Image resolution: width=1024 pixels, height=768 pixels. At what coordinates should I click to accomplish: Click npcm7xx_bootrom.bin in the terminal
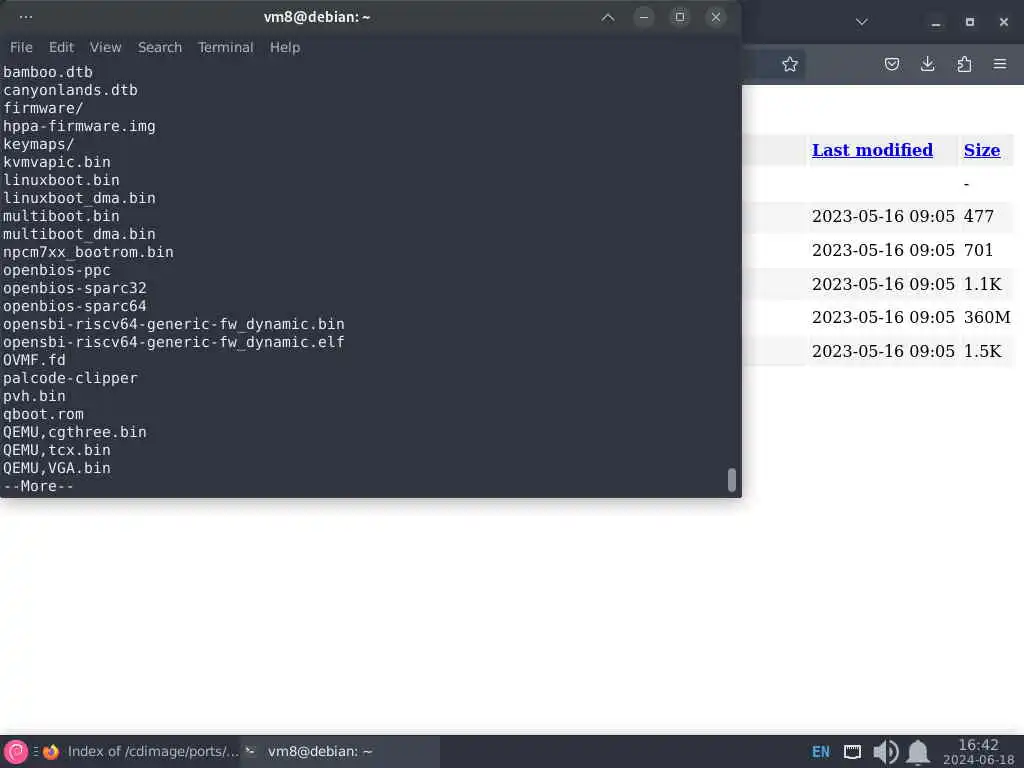click(x=88, y=252)
